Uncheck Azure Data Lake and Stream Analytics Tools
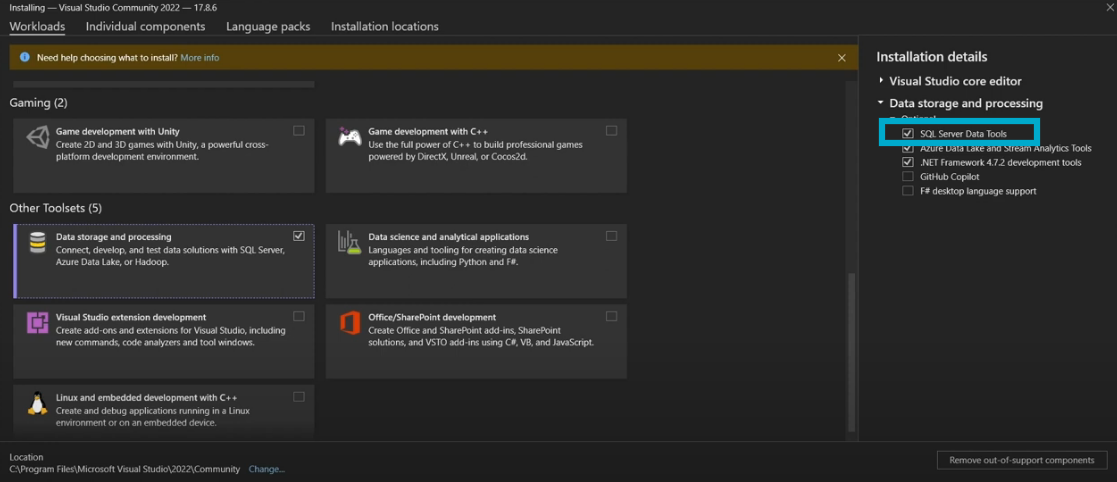The height and width of the screenshot is (482, 1117). pos(908,148)
